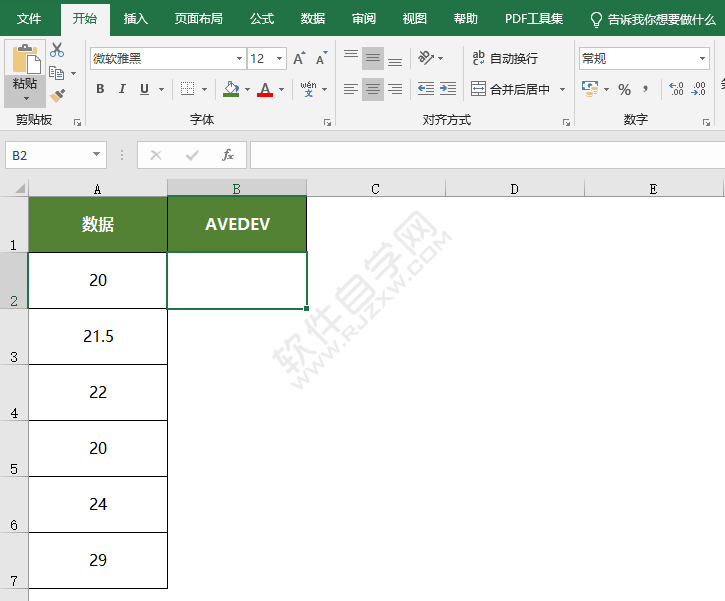Click the cancel X in formula bar
The image size is (725, 601).
pyautogui.click(x=156, y=155)
